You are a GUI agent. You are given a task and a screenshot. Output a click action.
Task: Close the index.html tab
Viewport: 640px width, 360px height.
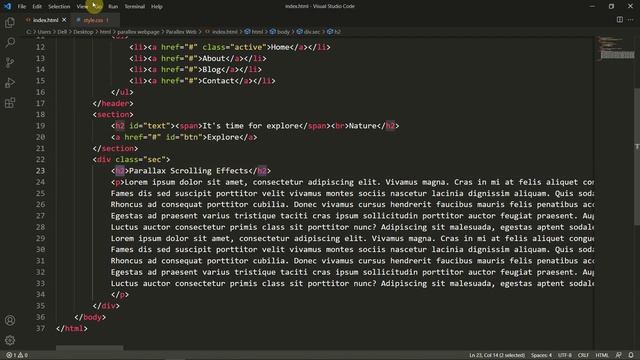(64, 20)
